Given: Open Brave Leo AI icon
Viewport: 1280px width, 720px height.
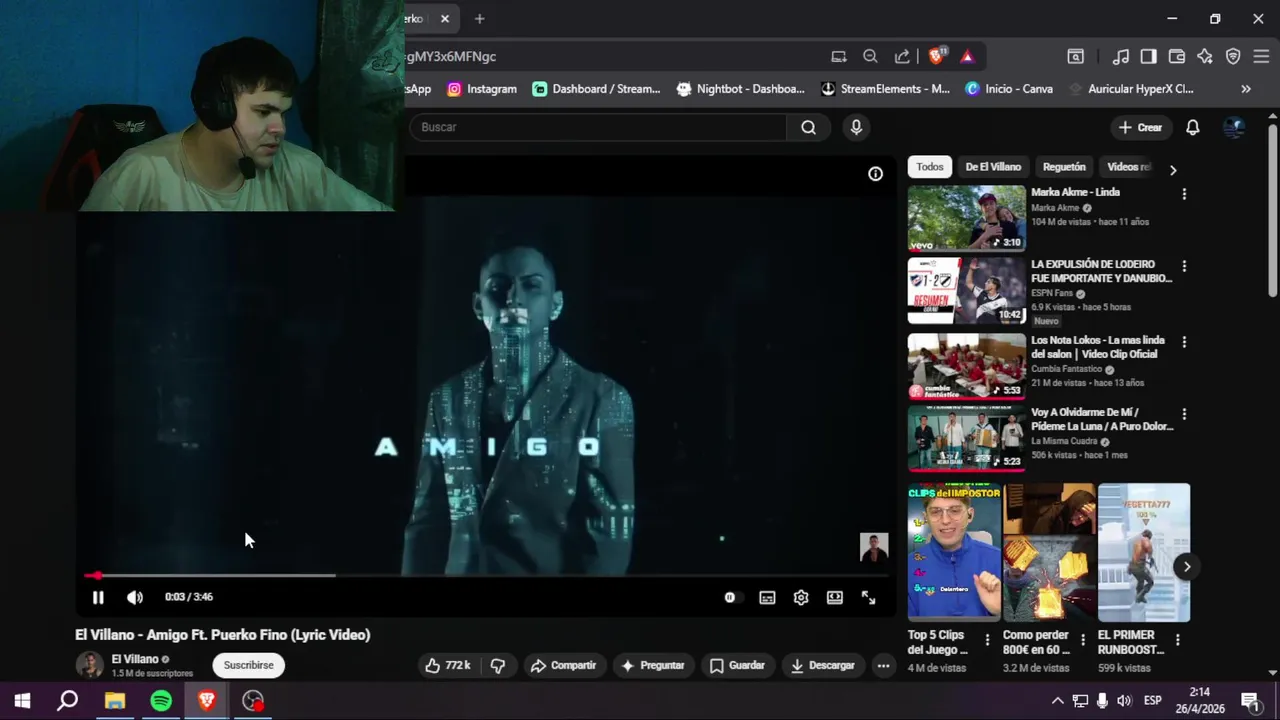Looking at the screenshot, I should click(1205, 56).
